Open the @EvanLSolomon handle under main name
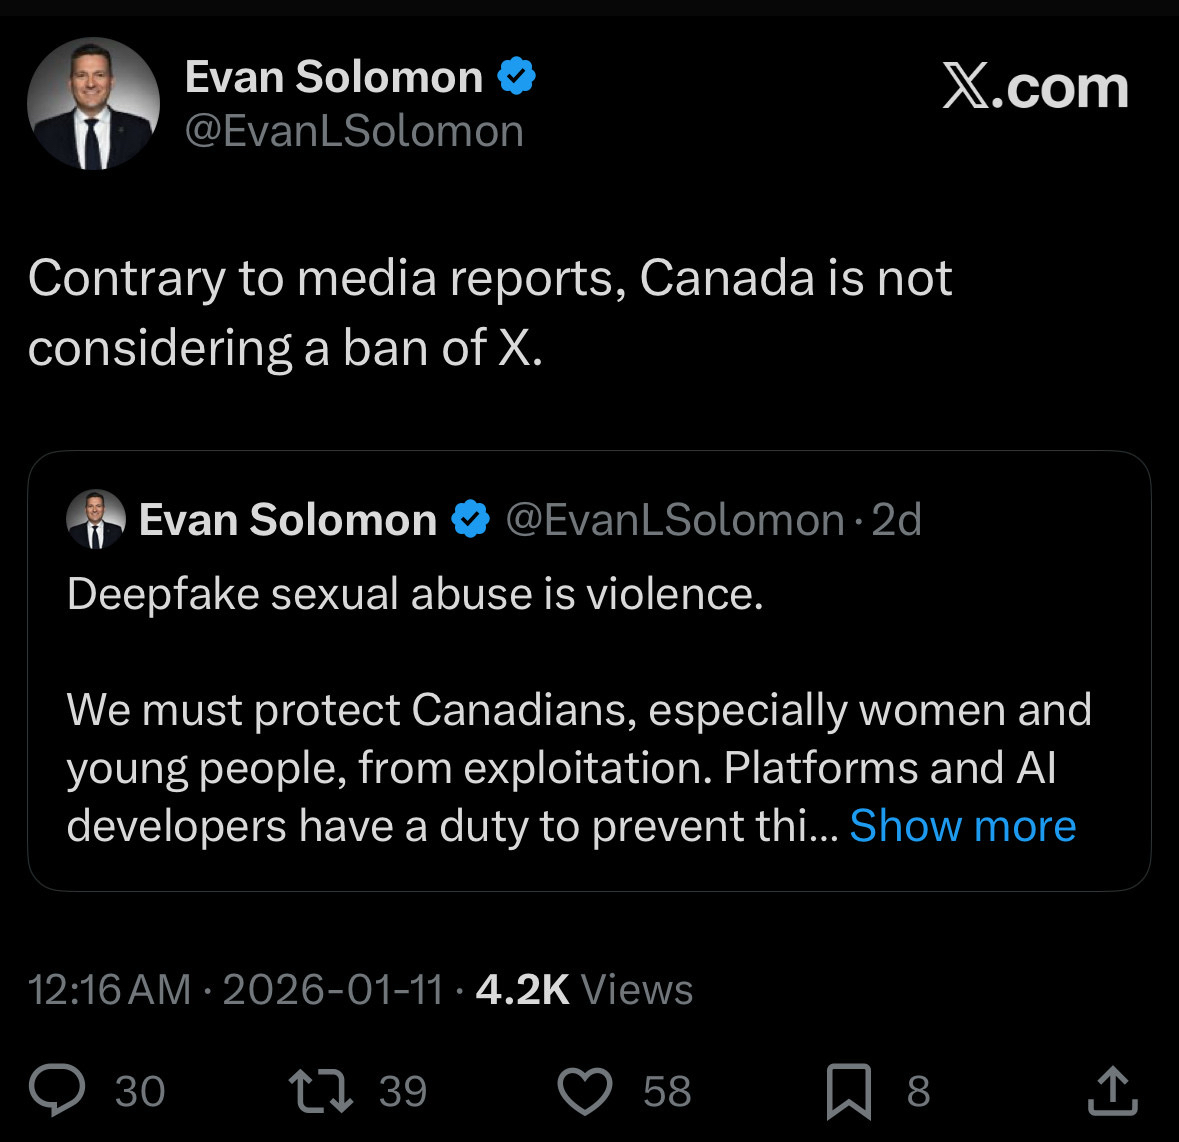1179x1142 pixels. (354, 131)
